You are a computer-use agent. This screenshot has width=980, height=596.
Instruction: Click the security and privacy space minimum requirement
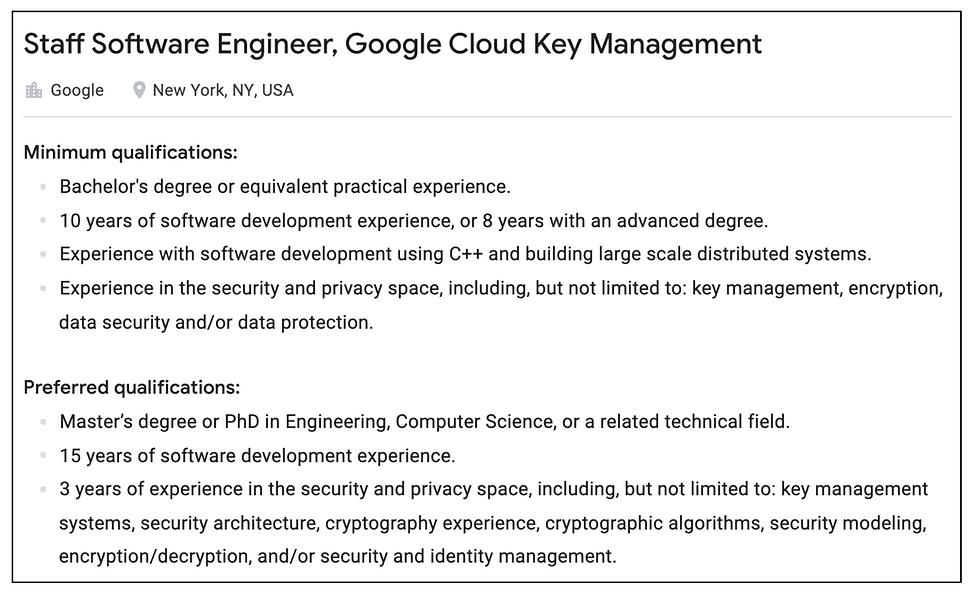click(501, 289)
